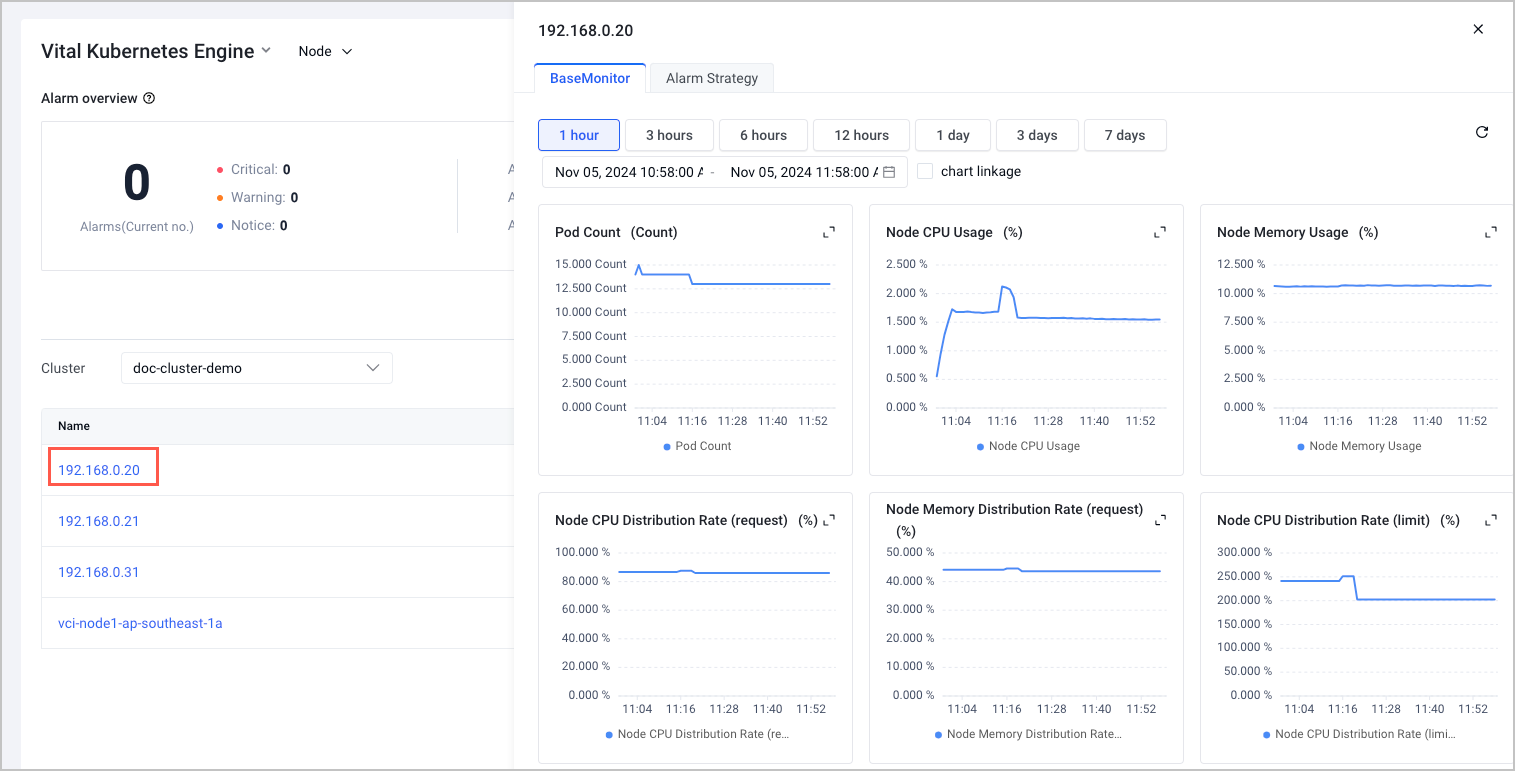Screen dimensions: 1515x771
Task: Click the Node CPU Usage (%) chart title
Action: point(954,232)
